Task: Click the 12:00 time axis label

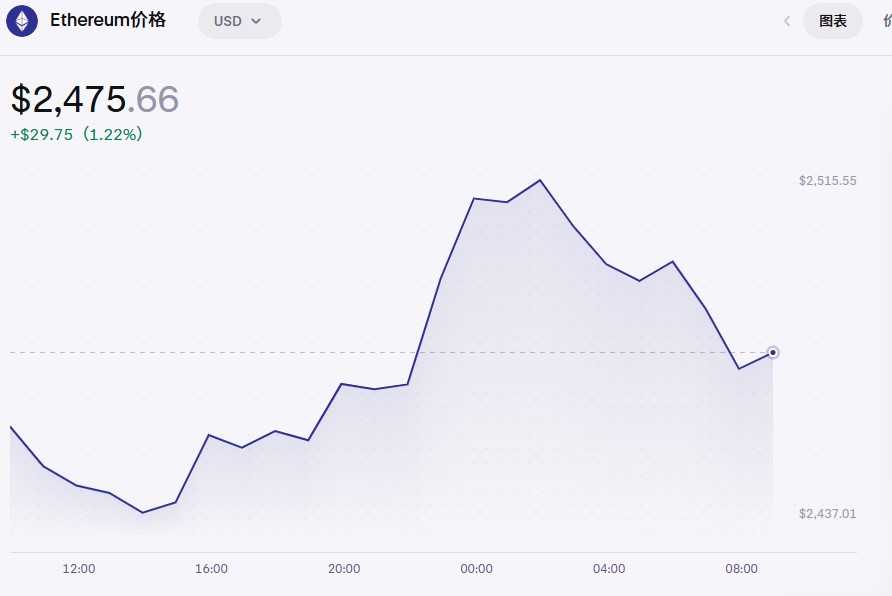Action: pos(79,569)
